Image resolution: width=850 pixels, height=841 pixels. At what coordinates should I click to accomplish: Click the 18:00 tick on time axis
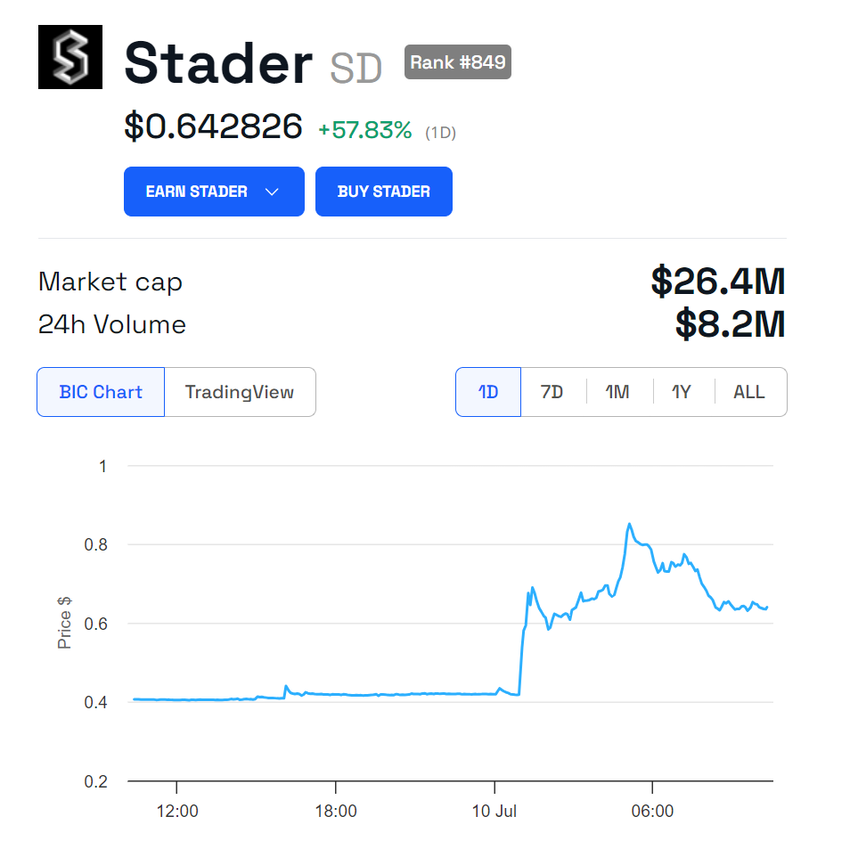[336, 811]
